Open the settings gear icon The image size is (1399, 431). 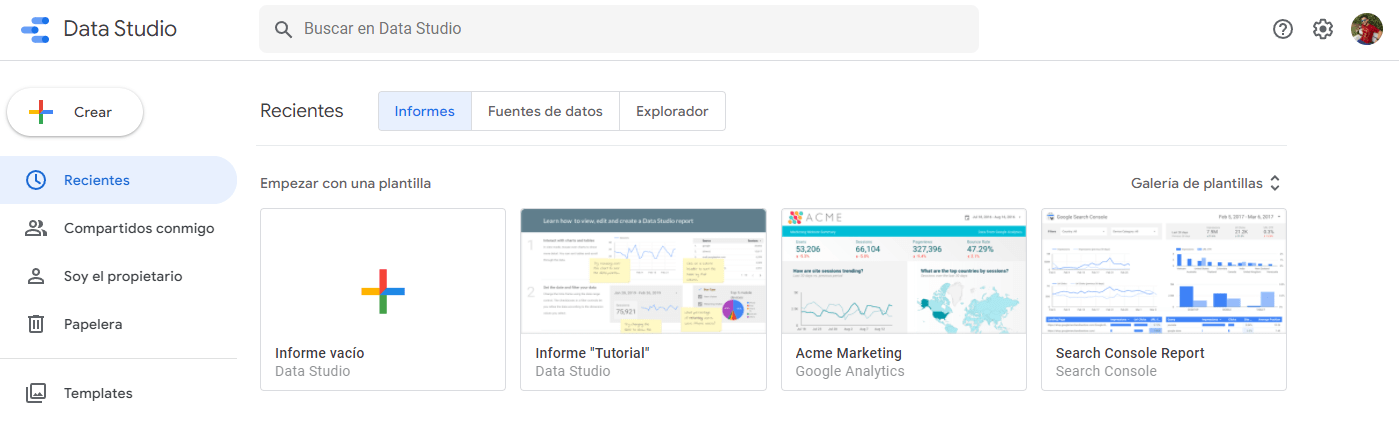(1323, 29)
